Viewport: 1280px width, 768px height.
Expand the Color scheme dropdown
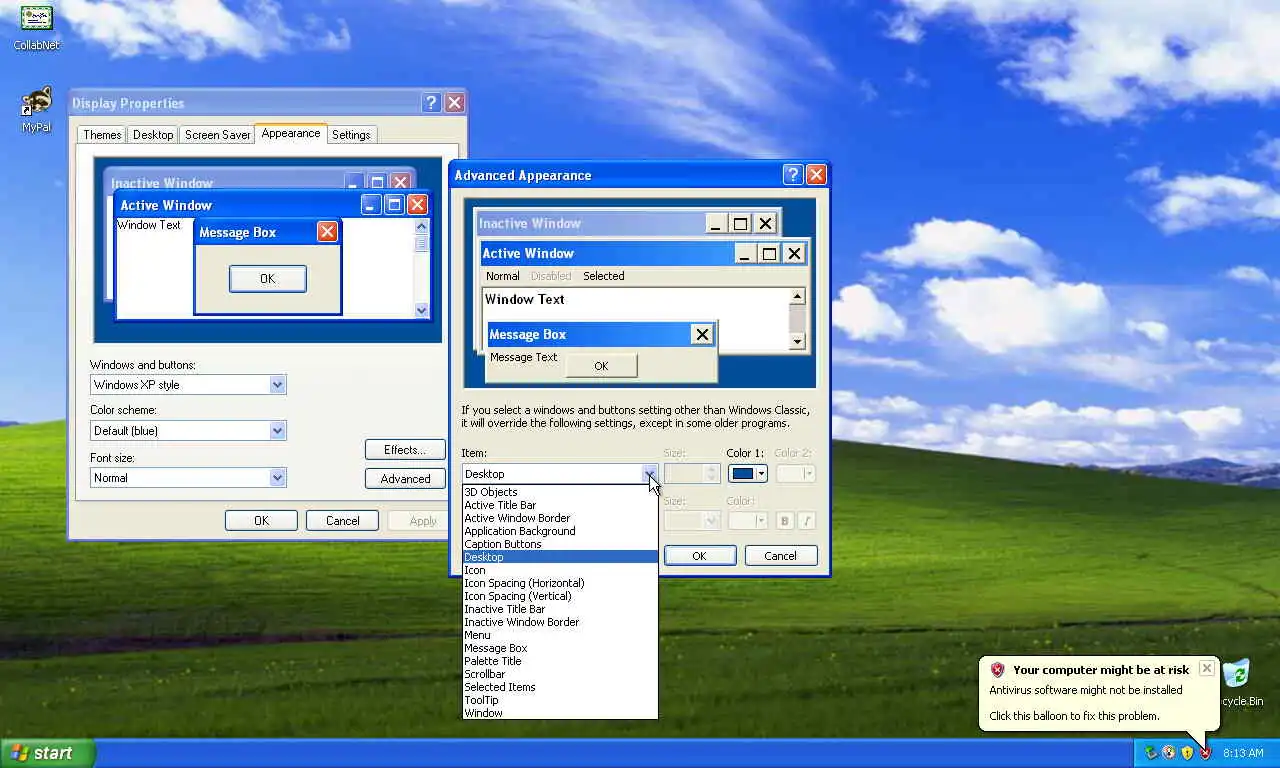click(x=277, y=430)
